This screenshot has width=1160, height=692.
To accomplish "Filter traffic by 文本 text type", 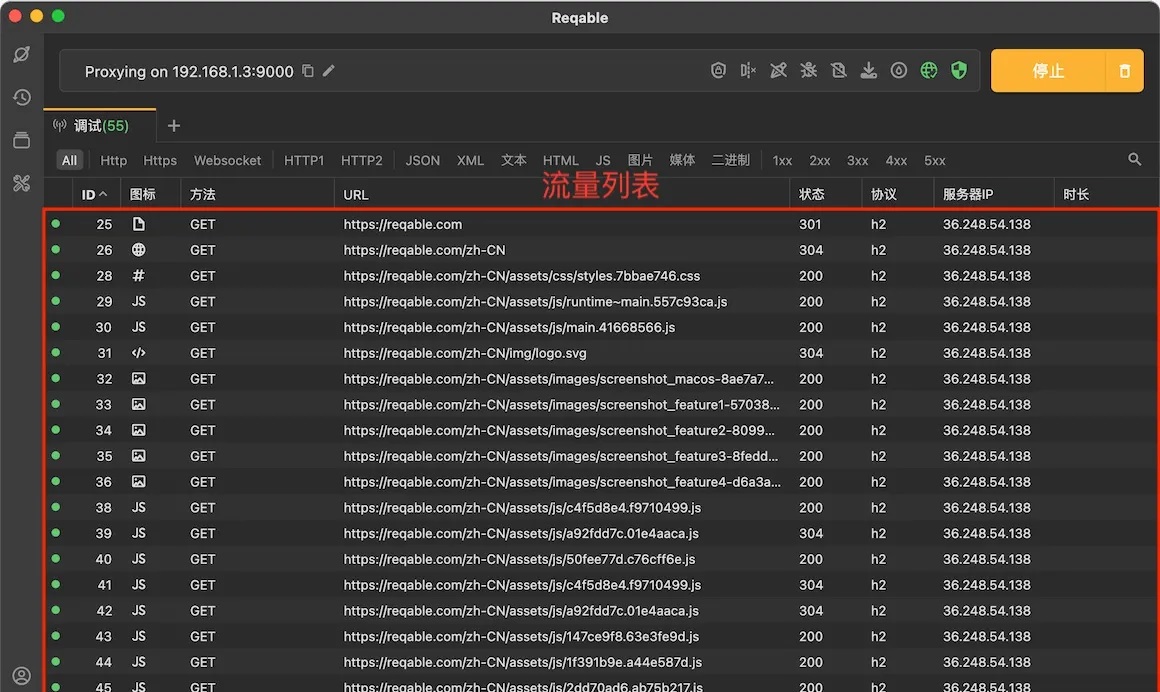I will tap(513, 160).
